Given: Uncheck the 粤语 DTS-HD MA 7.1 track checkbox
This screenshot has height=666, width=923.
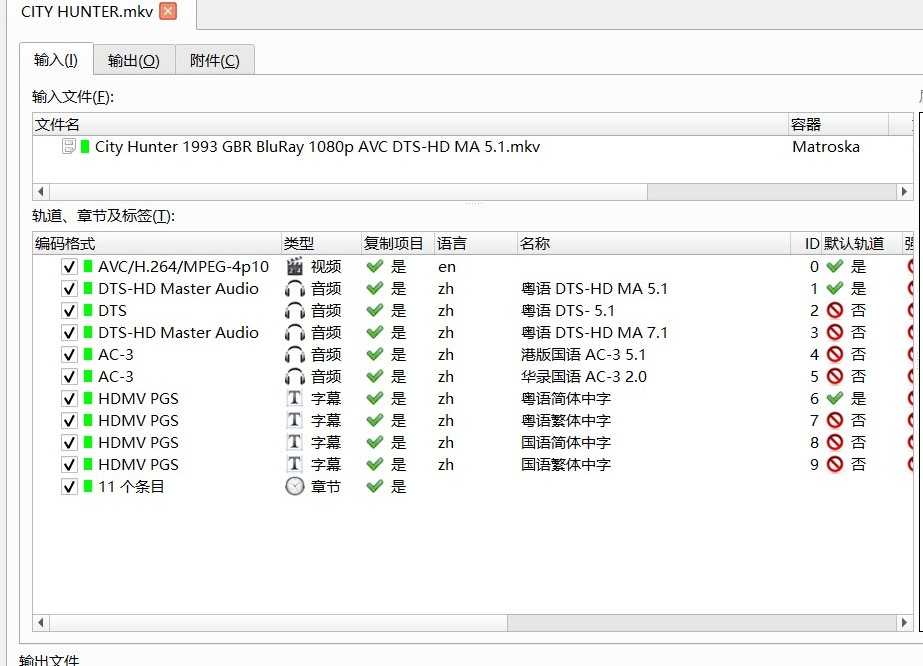Looking at the screenshot, I should coord(69,333).
